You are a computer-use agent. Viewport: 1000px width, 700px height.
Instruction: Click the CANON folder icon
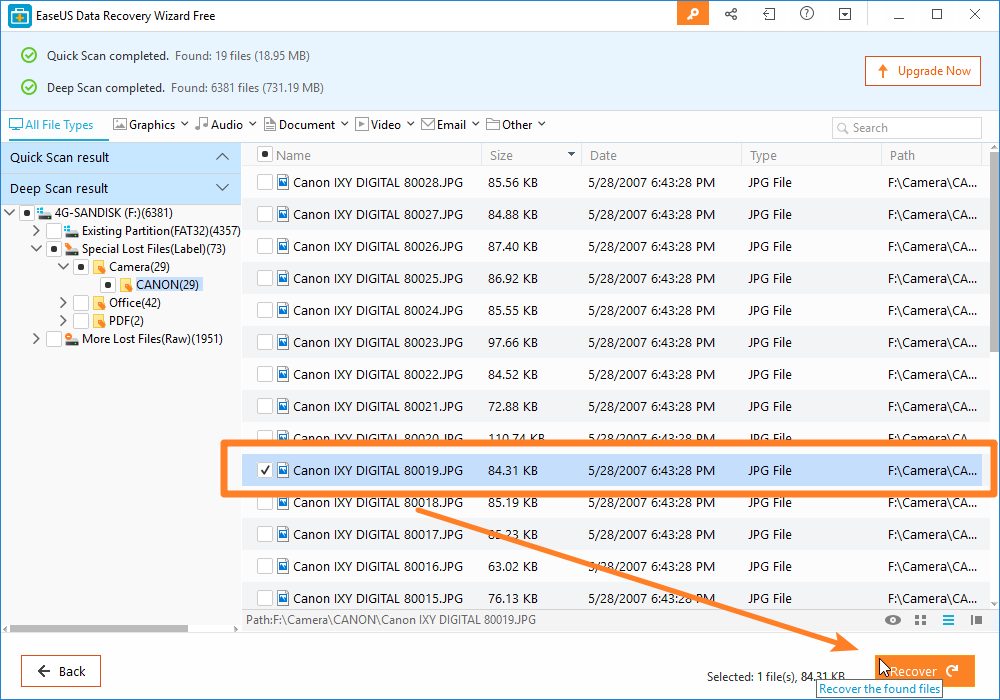[x=126, y=284]
